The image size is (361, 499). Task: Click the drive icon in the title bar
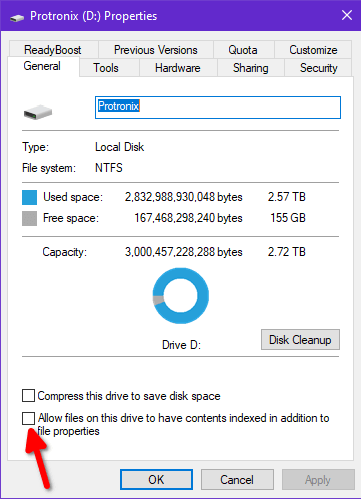[17, 17]
